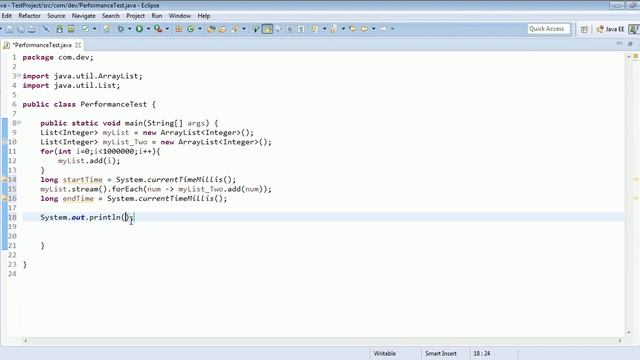The height and width of the screenshot is (360, 640).
Task: Open the New Java Class dropdown arrow
Action: tap(200, 29)
